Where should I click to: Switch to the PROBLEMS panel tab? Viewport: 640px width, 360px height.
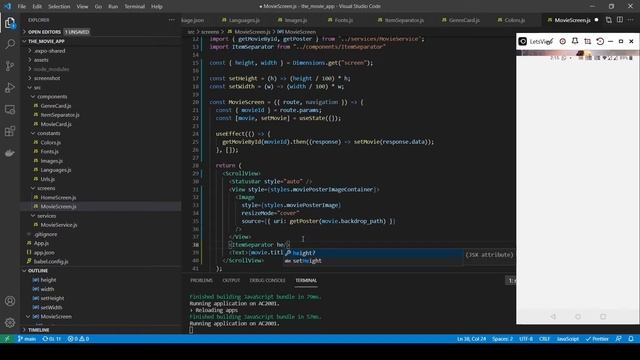point(201,280)
